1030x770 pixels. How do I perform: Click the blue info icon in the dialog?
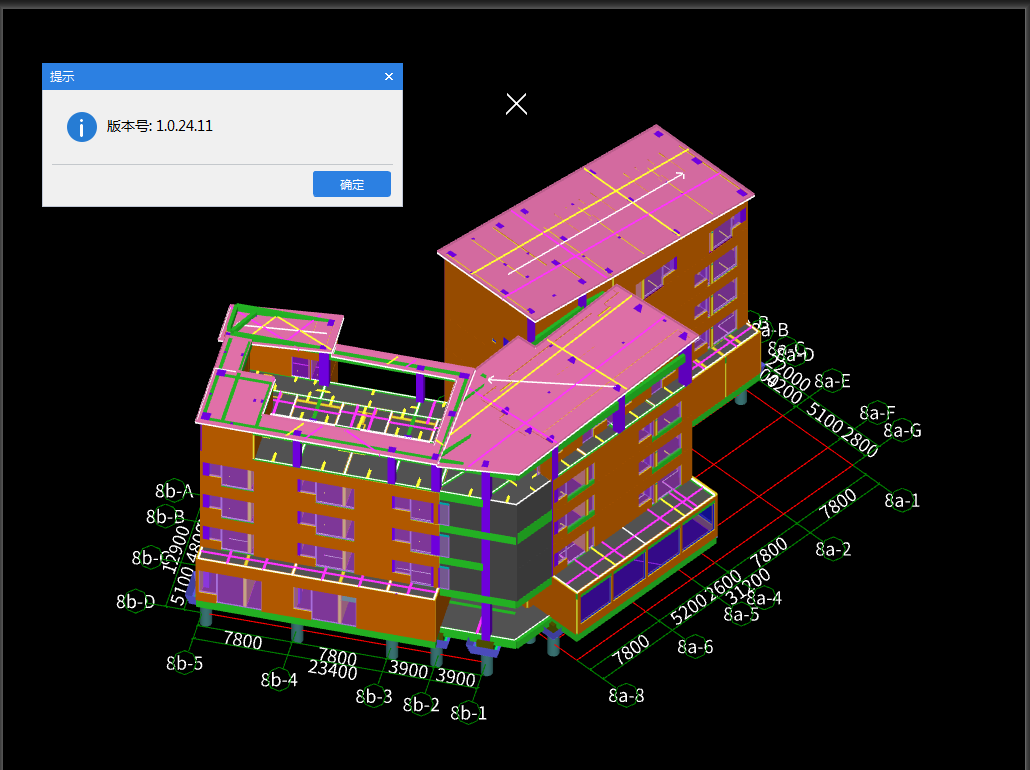pos(81,127)
